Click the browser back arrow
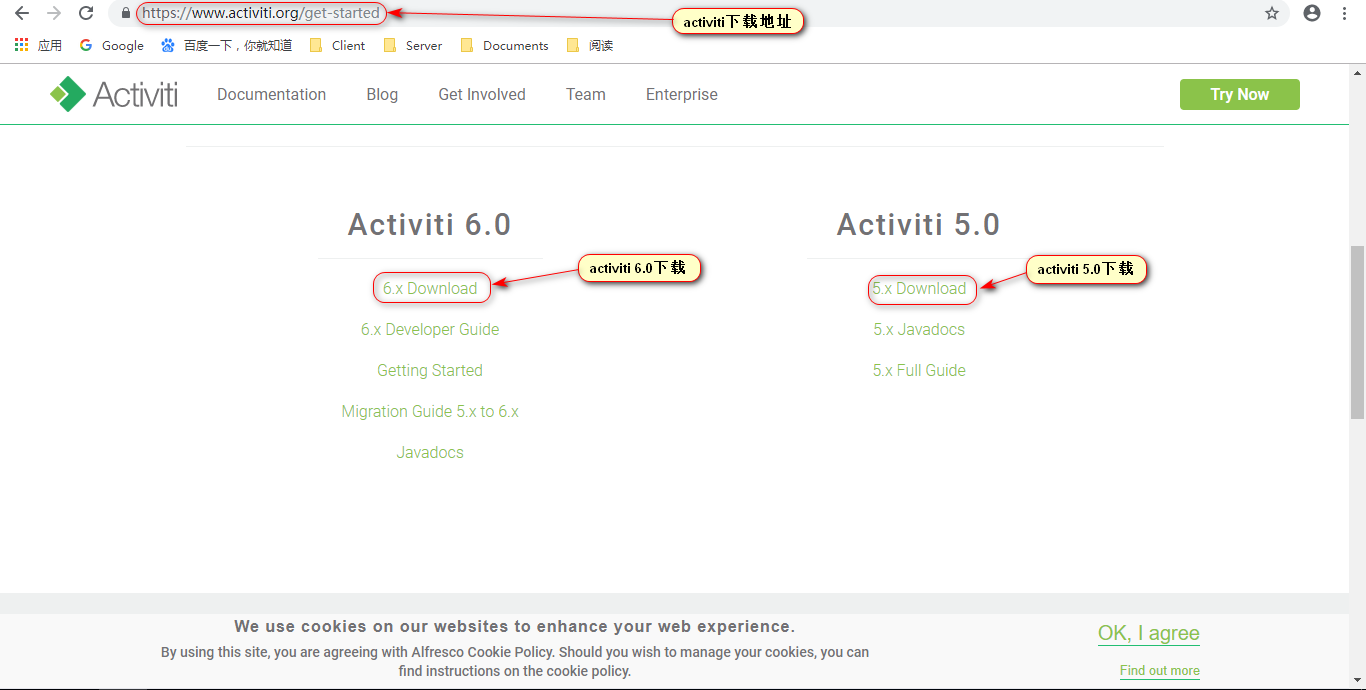Image resolution: width=1366 pixels, height=690 pixels. point(21,14)
